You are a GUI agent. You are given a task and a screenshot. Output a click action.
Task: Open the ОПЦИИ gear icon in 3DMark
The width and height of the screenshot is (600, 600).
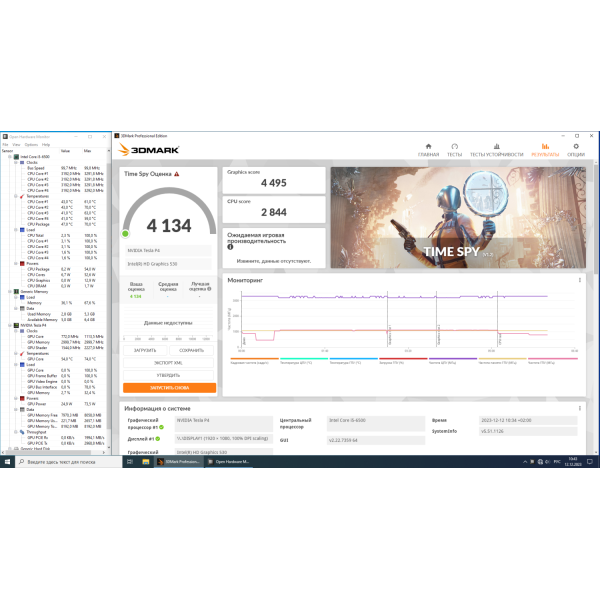(576, 146)
